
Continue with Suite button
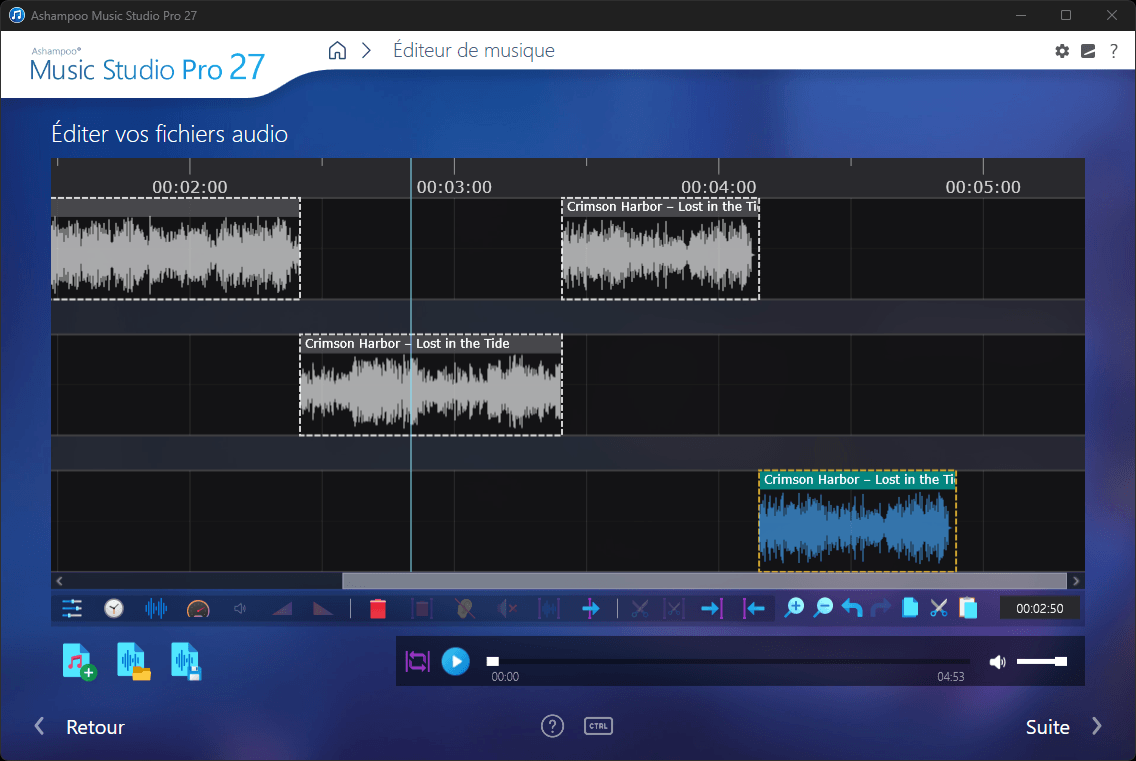tap(1064, 727)
